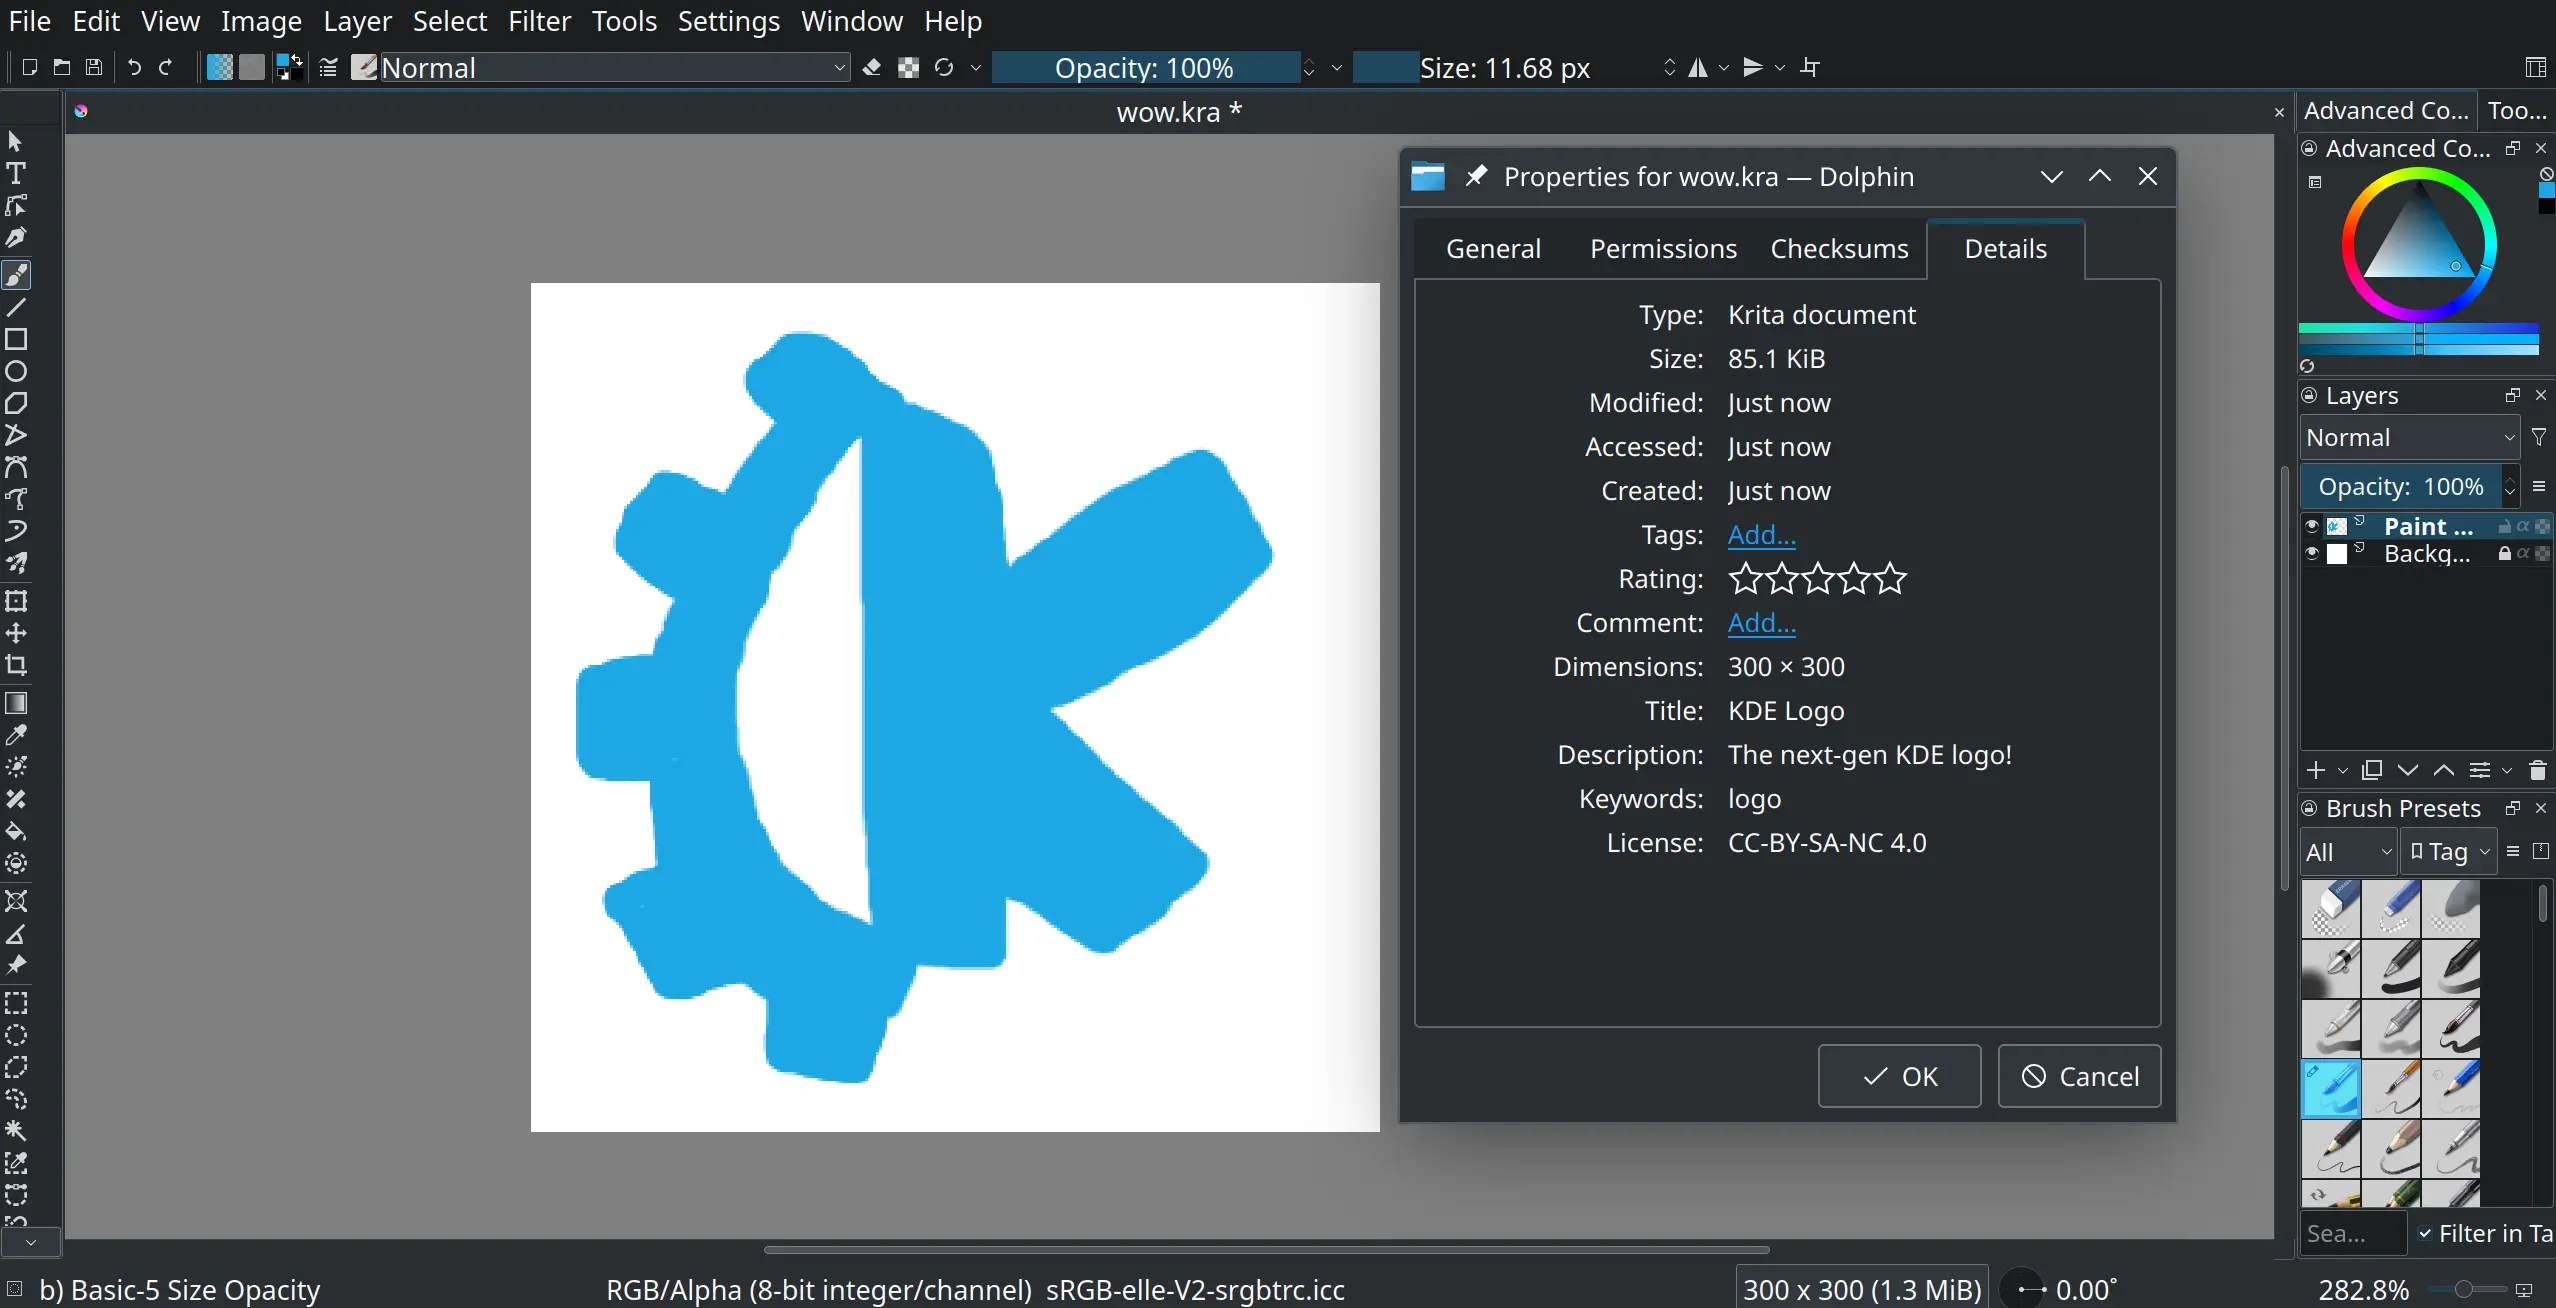Select the Rectangle tool
The height and width of the screenshot is (1308, 2556).
(x=16, y=339)
